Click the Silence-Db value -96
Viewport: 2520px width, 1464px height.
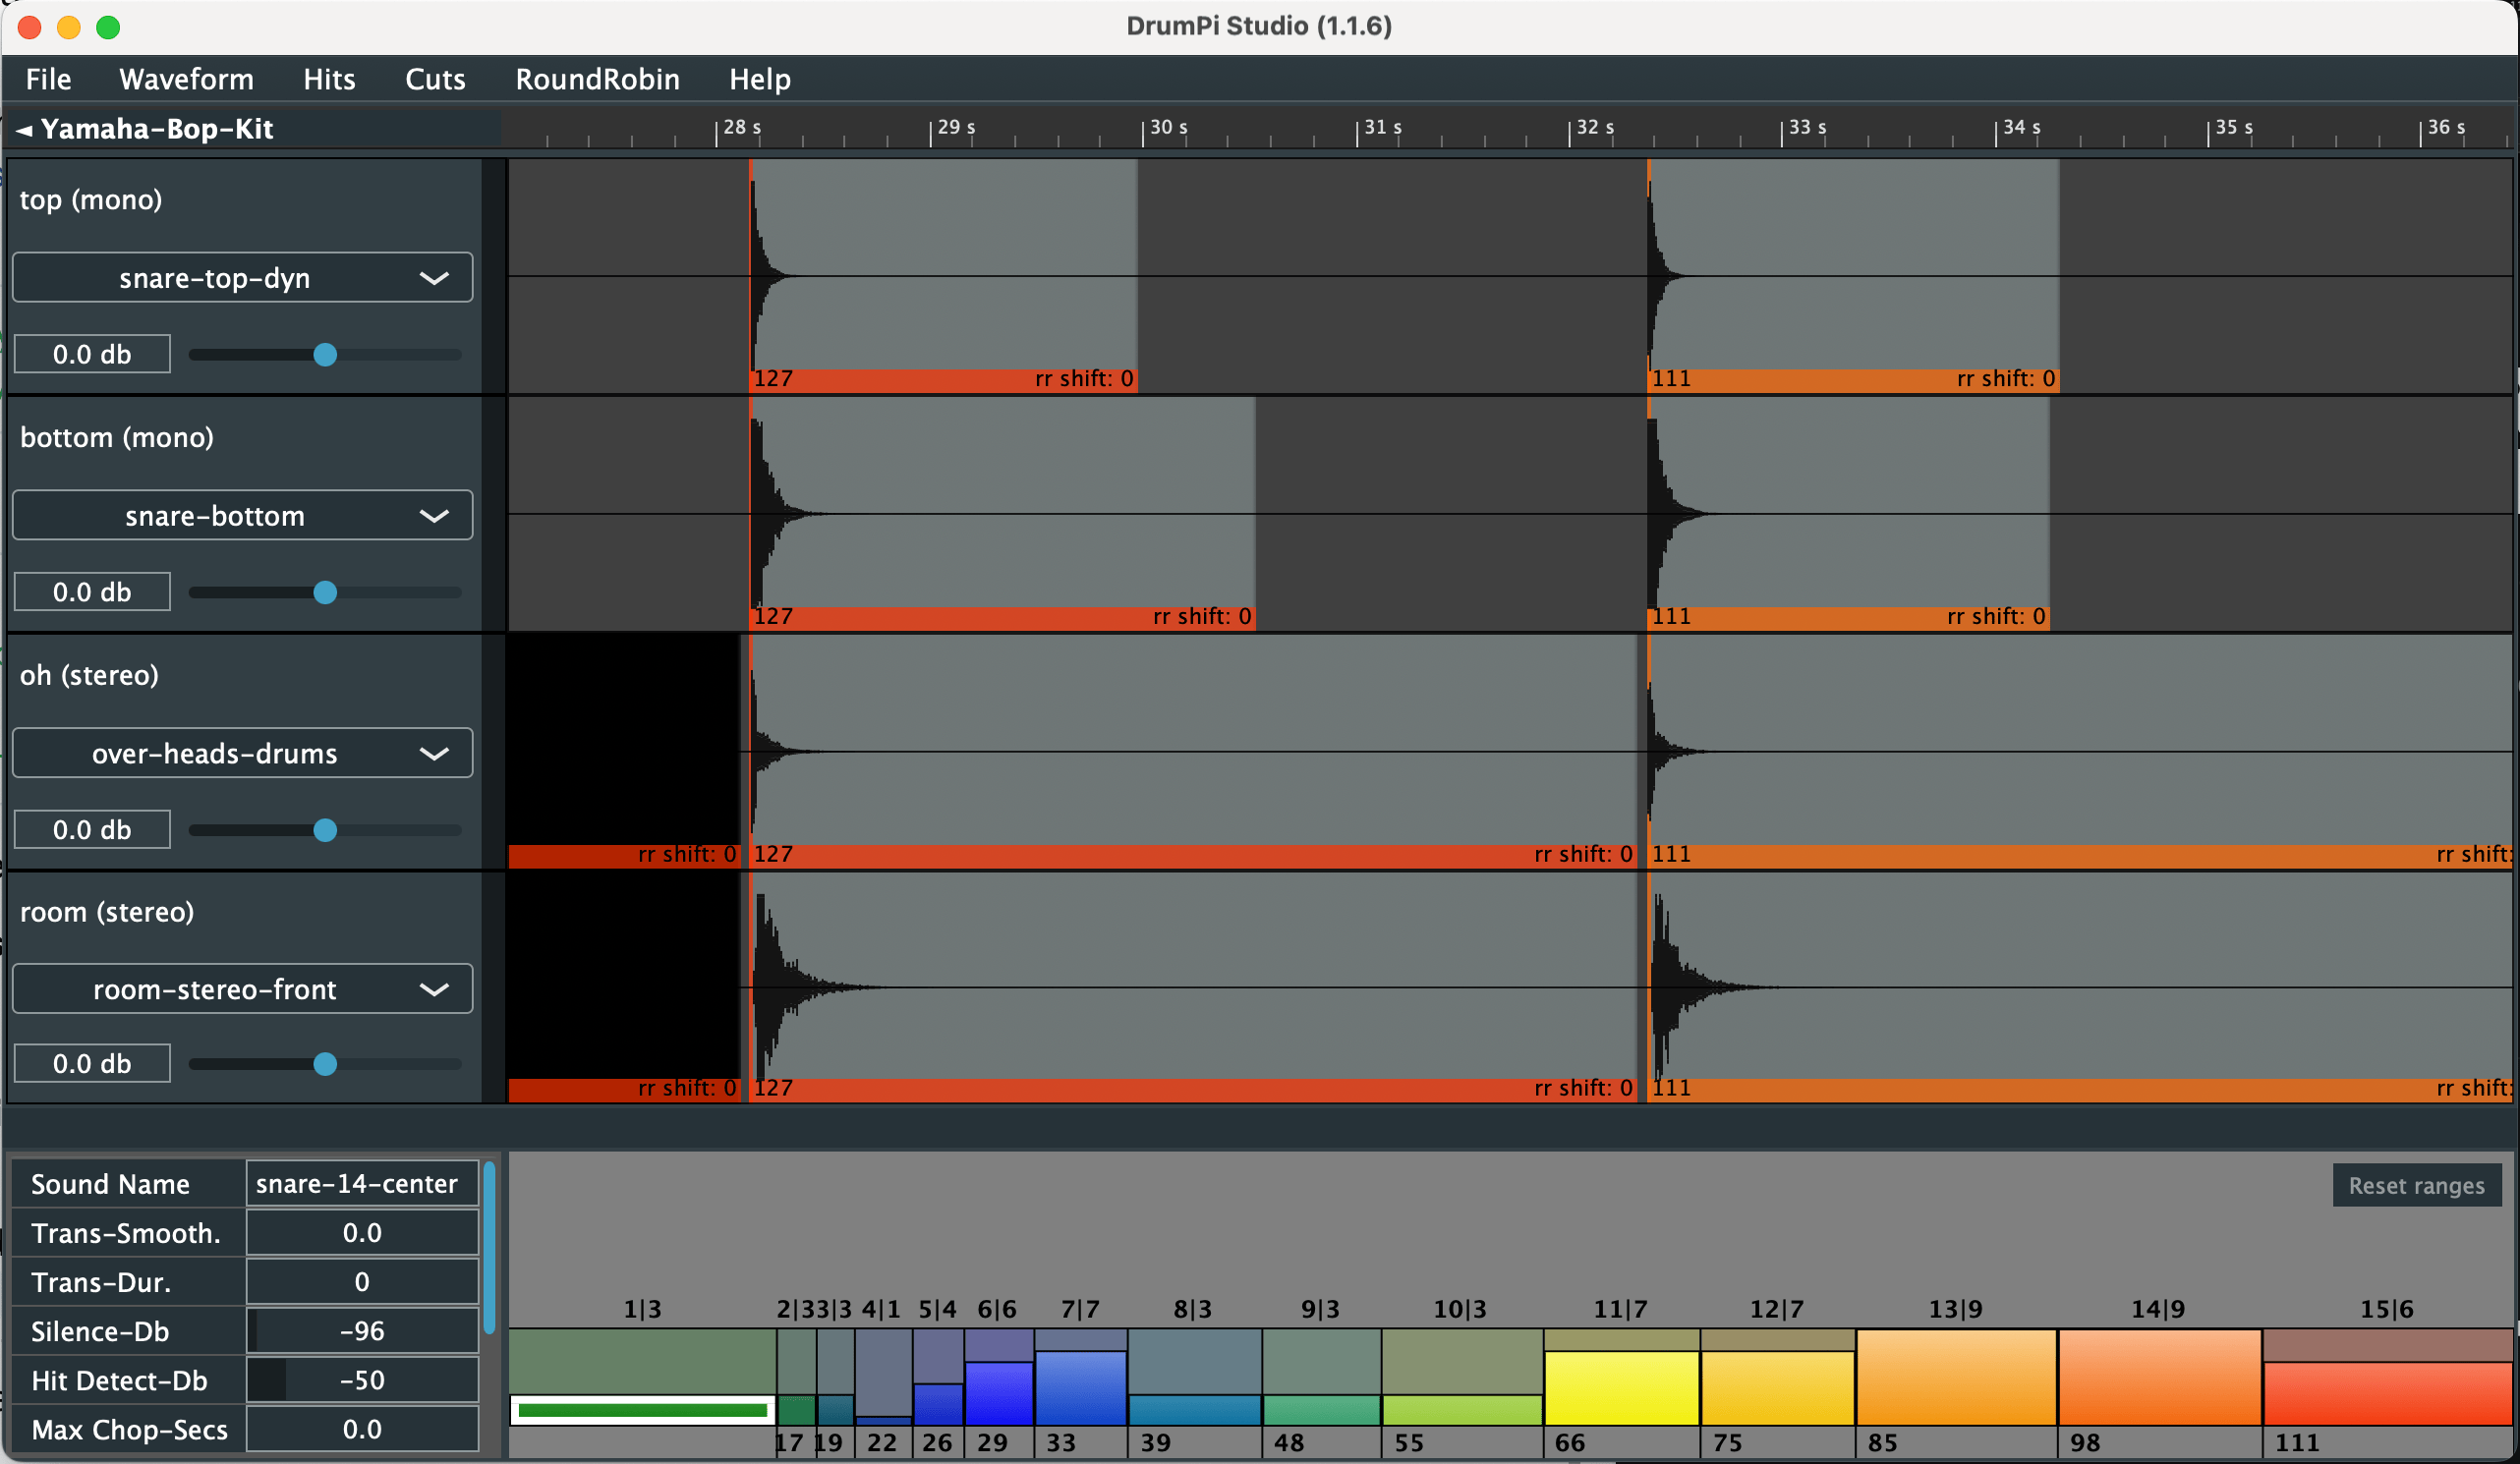(361, 1331)
